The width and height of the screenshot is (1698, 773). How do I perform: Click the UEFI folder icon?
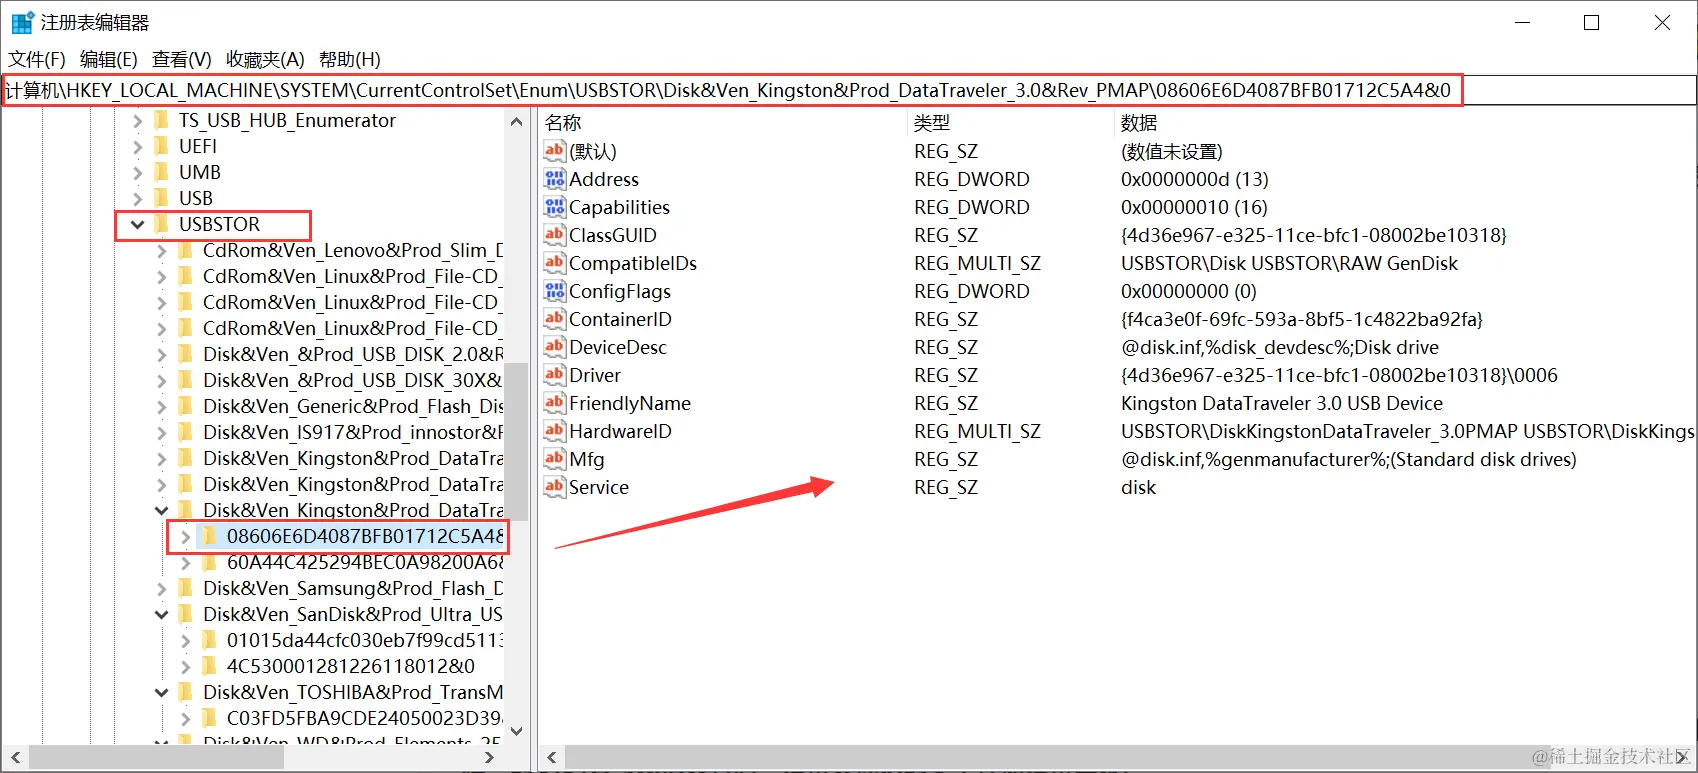(161, 146)
